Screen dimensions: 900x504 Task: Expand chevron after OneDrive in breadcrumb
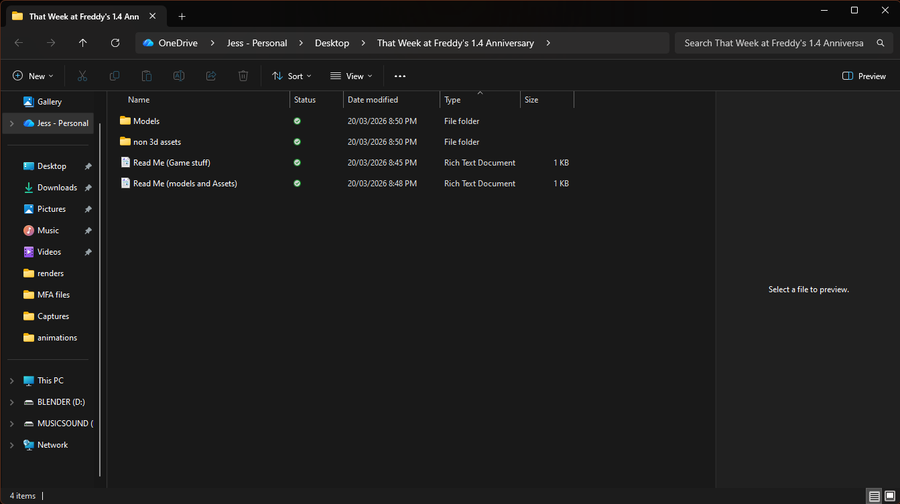212,43
